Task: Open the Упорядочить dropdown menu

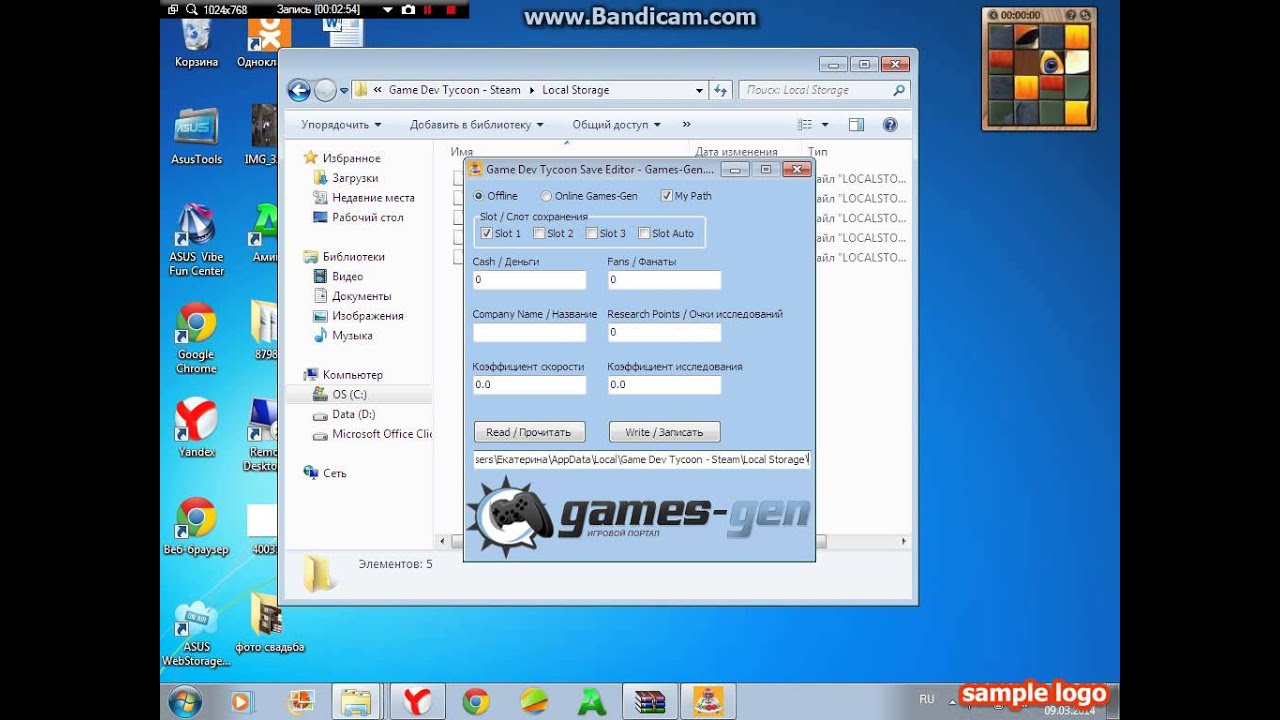Action: (x=341, y=125)
